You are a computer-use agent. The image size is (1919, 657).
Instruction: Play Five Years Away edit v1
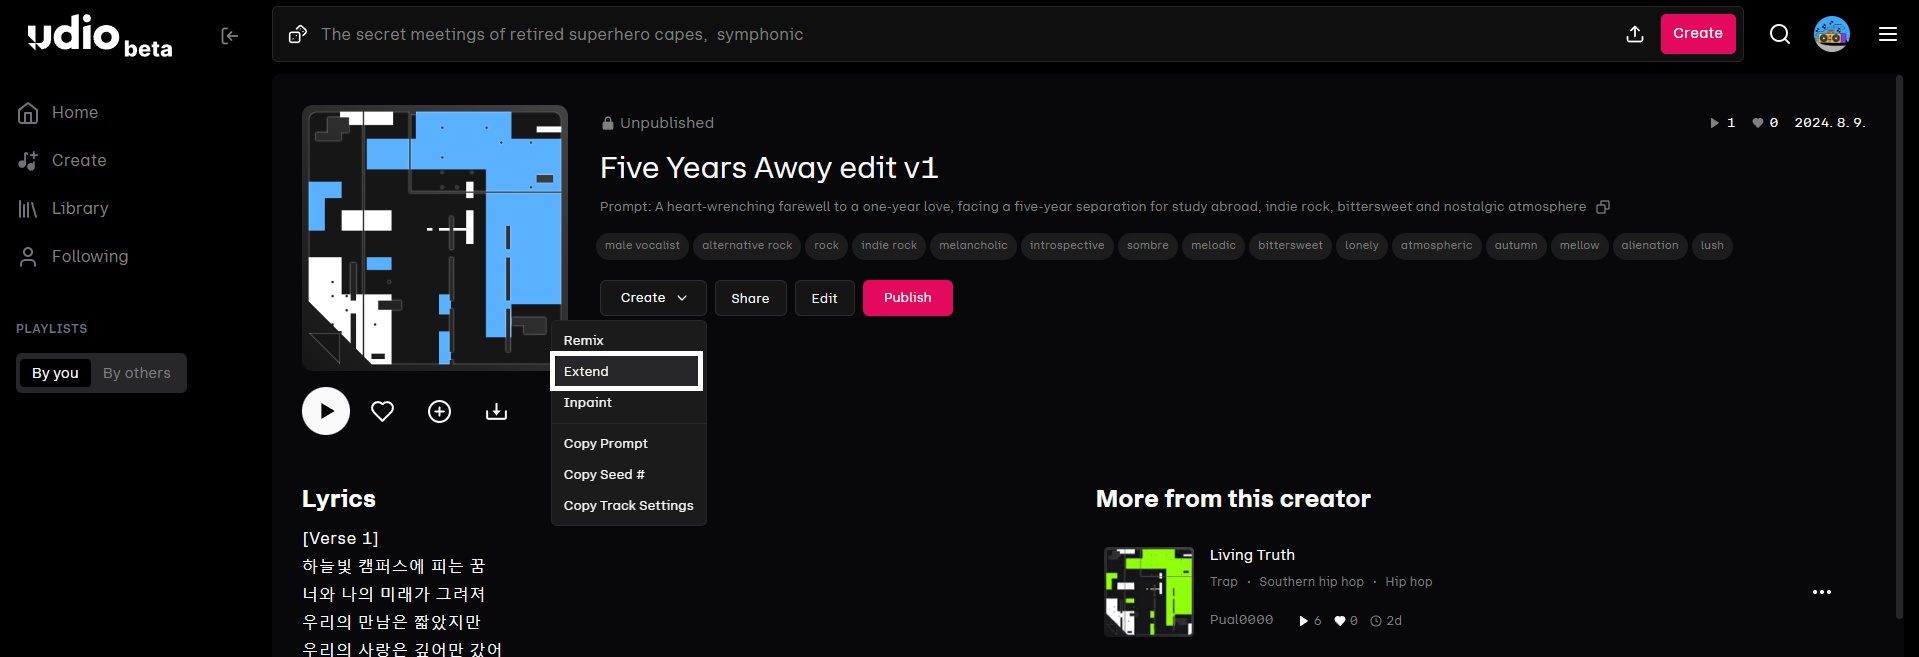pos(326,411)
